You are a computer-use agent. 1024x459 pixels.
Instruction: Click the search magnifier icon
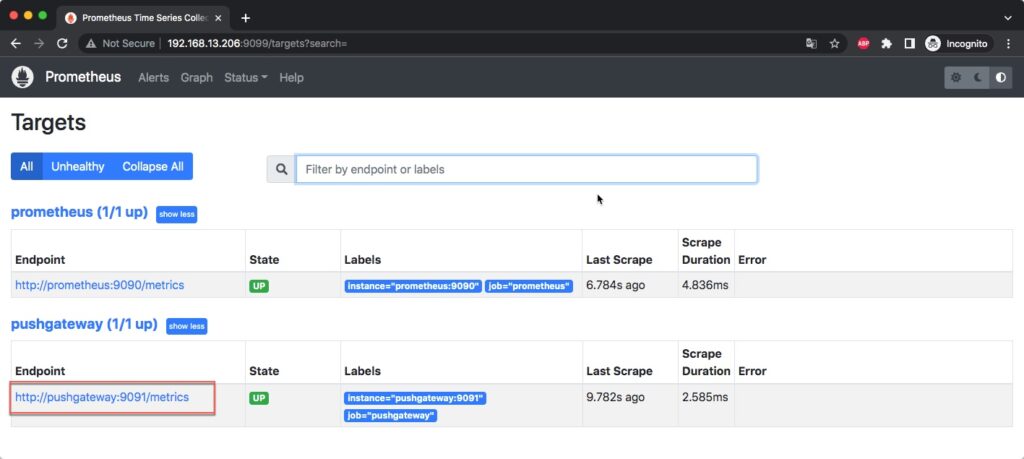point(281,169)
